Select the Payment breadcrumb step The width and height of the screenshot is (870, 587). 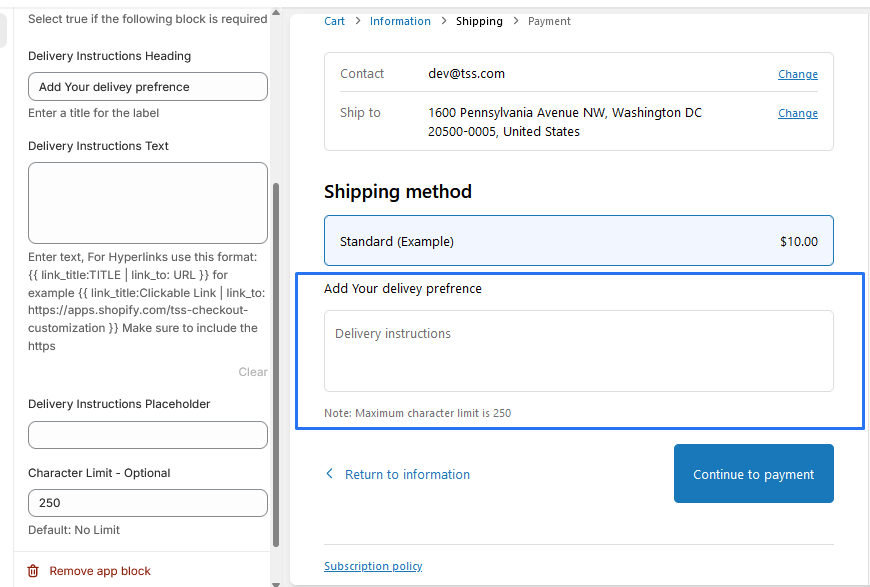tap(549, 21)
